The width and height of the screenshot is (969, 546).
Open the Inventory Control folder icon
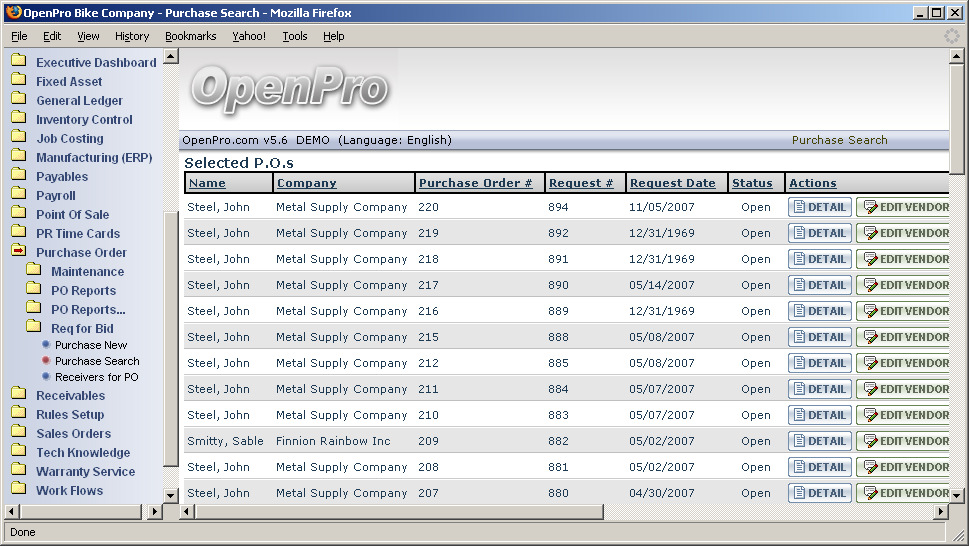(x=18, y=119)
